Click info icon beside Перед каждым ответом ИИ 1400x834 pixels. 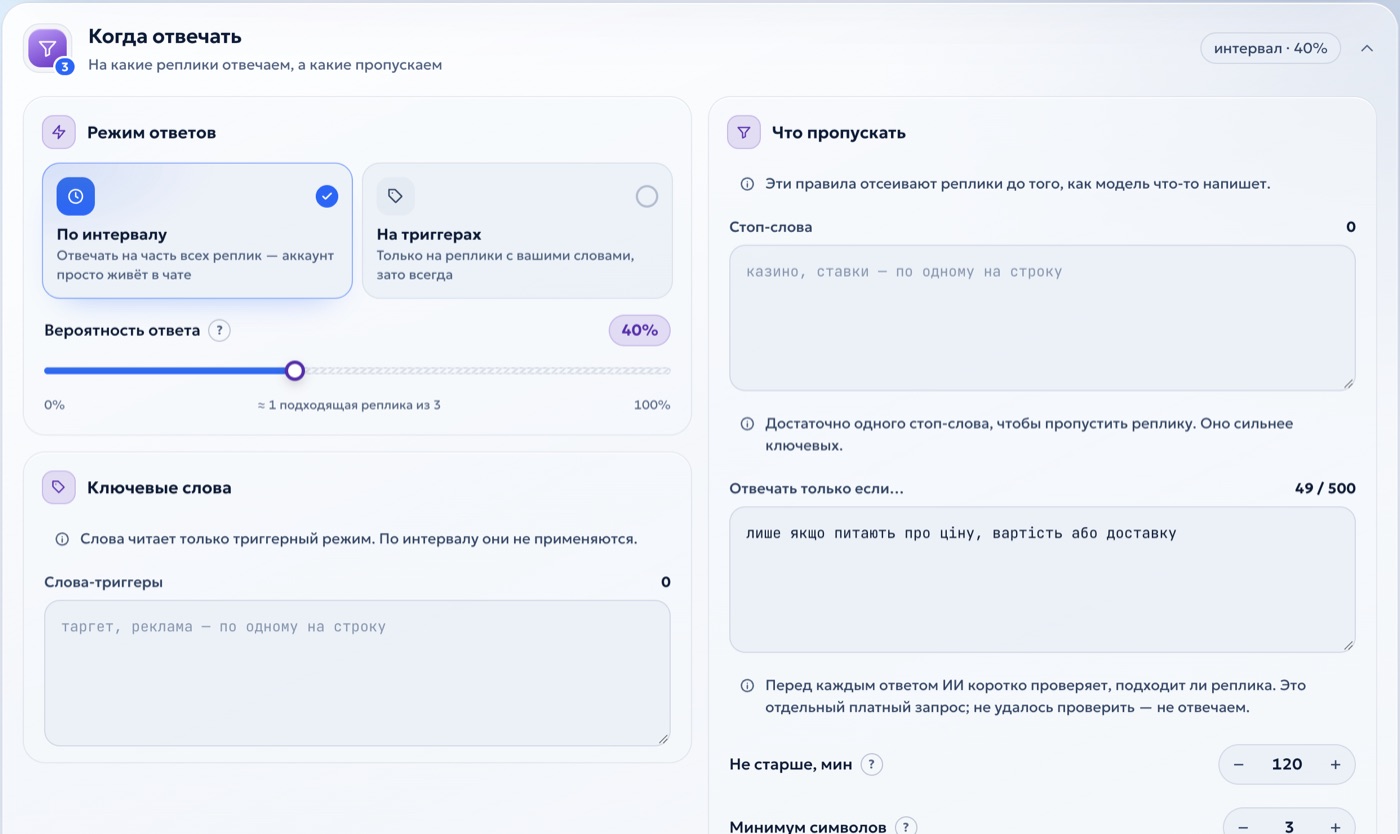747,686
